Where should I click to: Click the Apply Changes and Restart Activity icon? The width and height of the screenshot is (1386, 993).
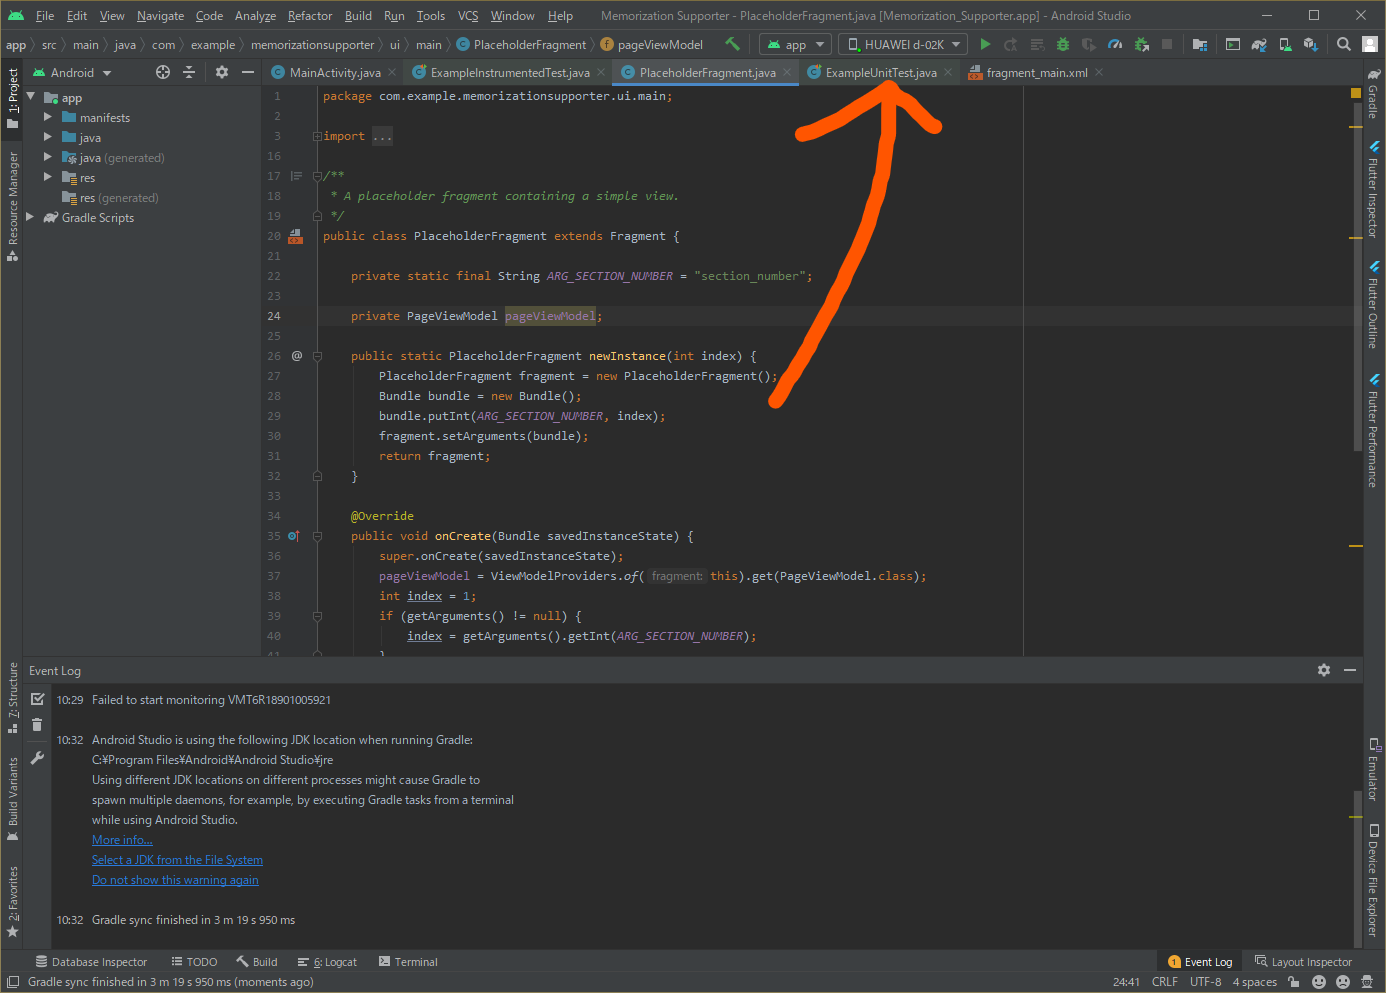1011,44
